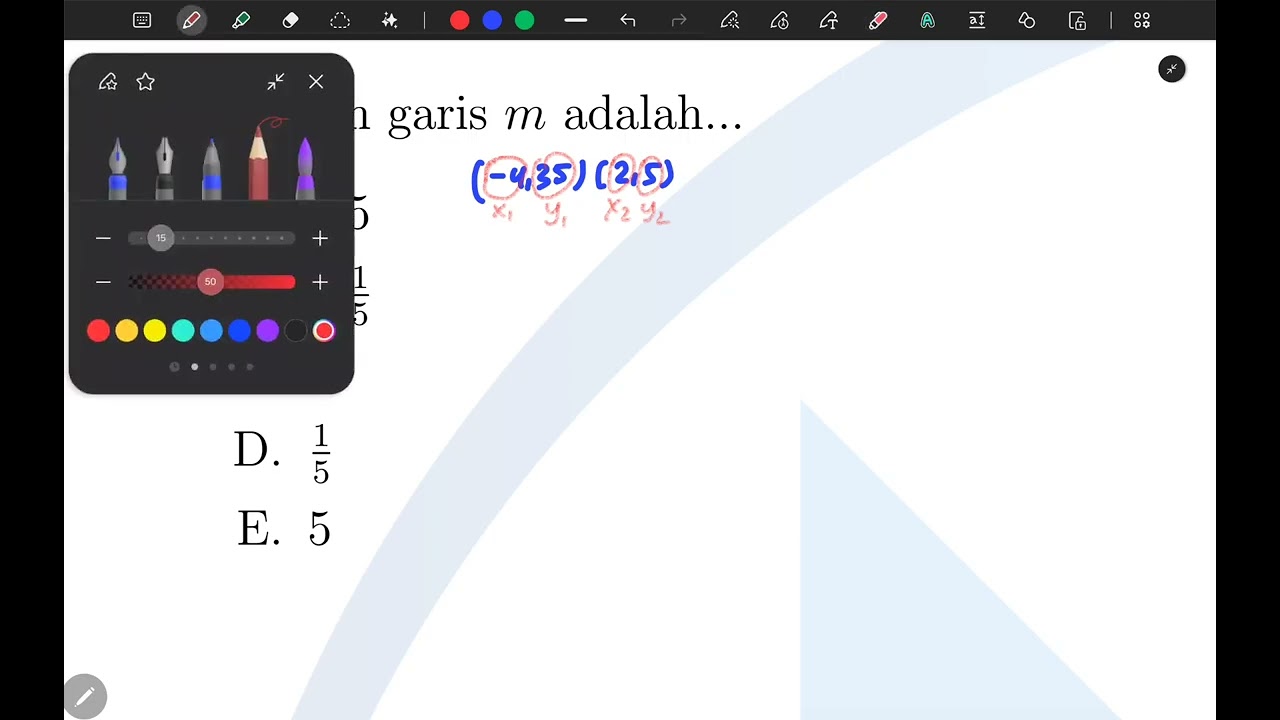Click answer option E 5
This screenshot has height=720, width=1280.
284,529
